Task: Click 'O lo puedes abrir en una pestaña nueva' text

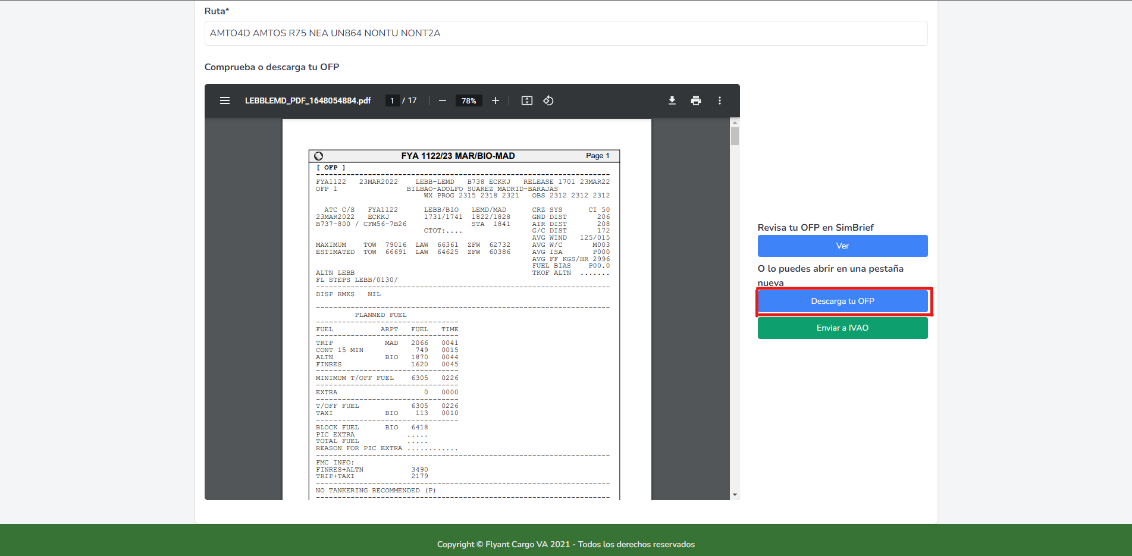Action: [830, 276]
